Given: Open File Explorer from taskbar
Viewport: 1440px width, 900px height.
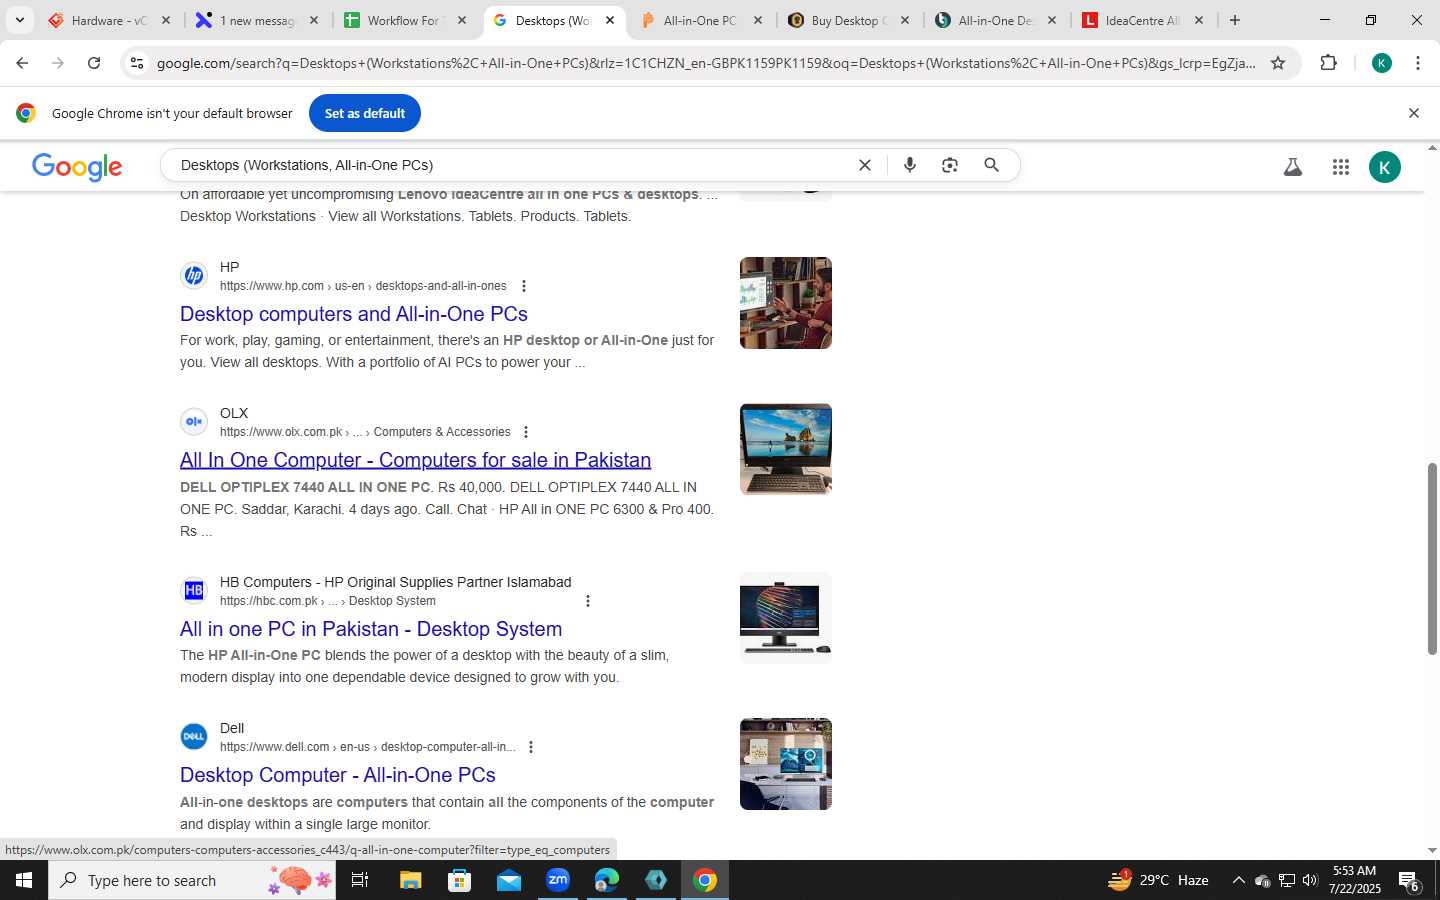Looking at the screenshot, I should (410, 880).
